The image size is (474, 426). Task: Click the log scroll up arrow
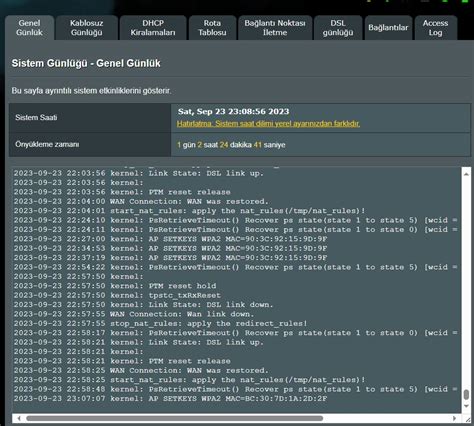pos(466,174)
